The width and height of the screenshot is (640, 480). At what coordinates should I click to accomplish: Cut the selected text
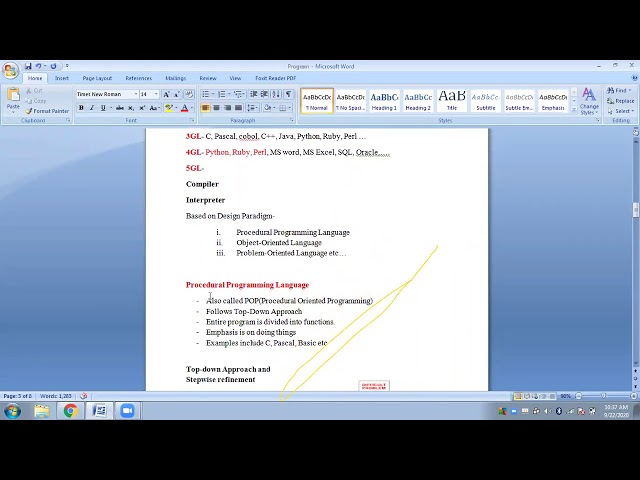click(x=34, y=91)
